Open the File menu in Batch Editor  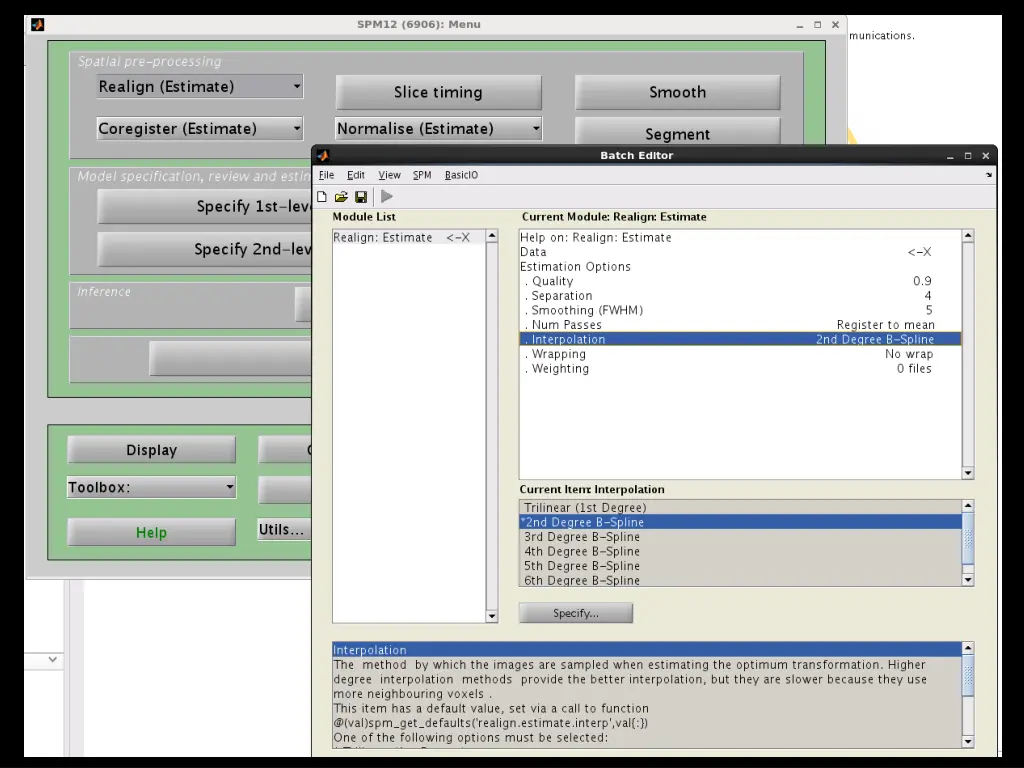326,175
